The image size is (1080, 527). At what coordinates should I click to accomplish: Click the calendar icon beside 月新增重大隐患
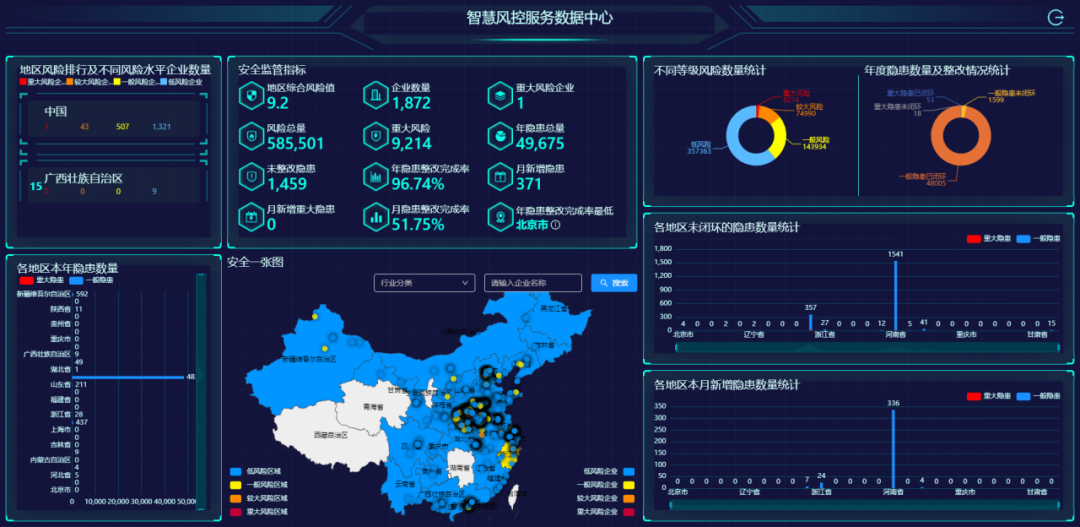coord(251,217)
